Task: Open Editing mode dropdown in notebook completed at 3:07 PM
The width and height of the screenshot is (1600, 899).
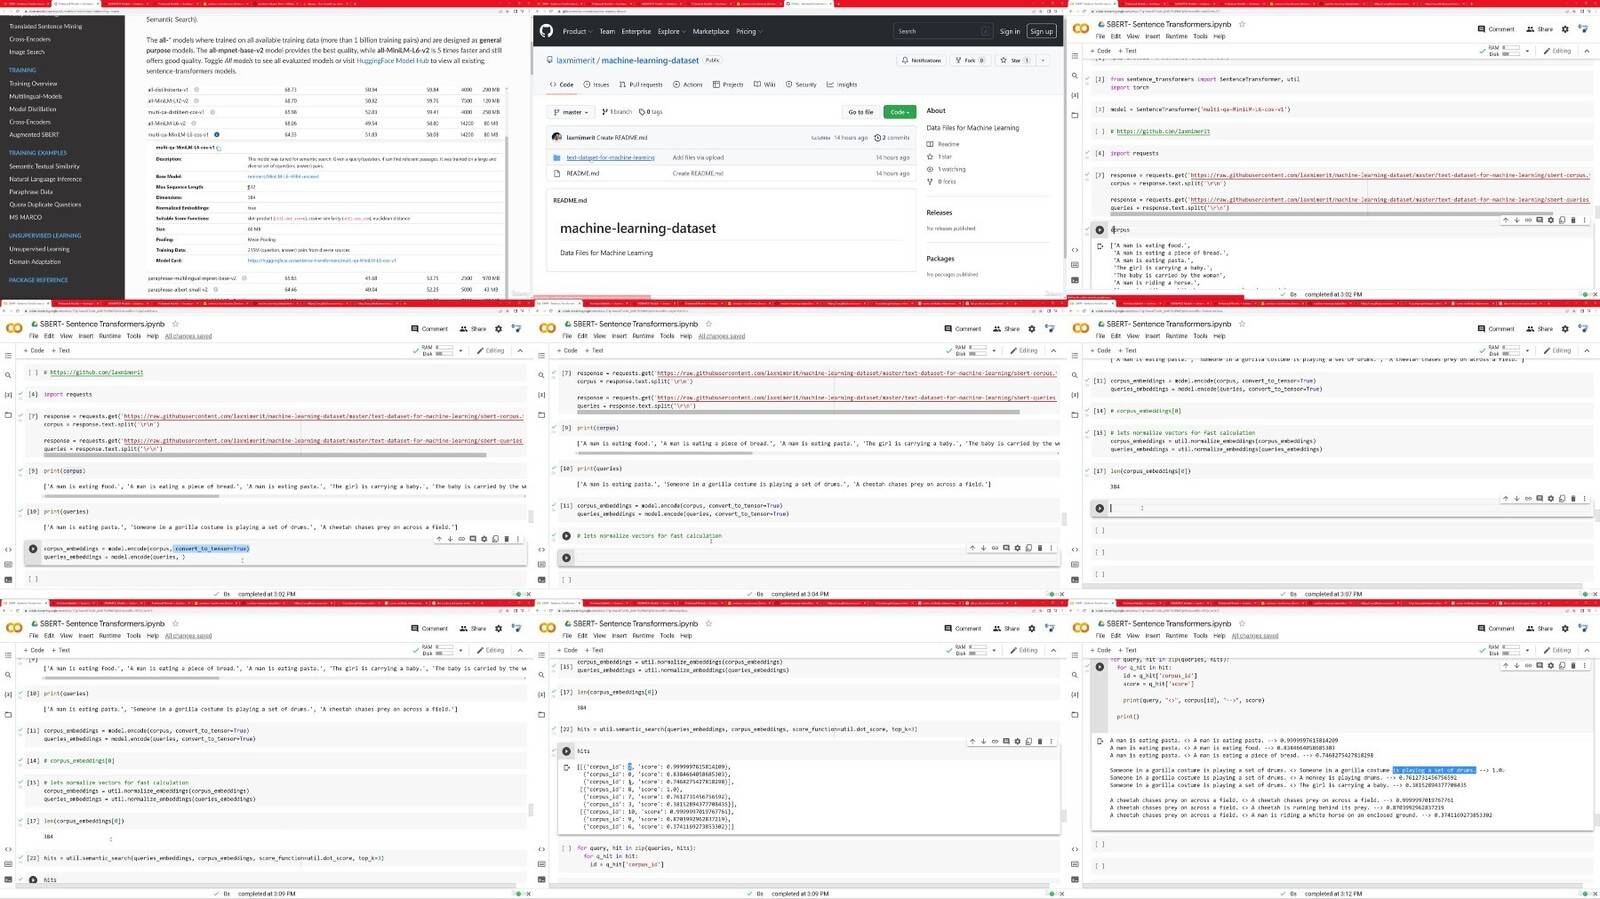Action: point(1559,351)
